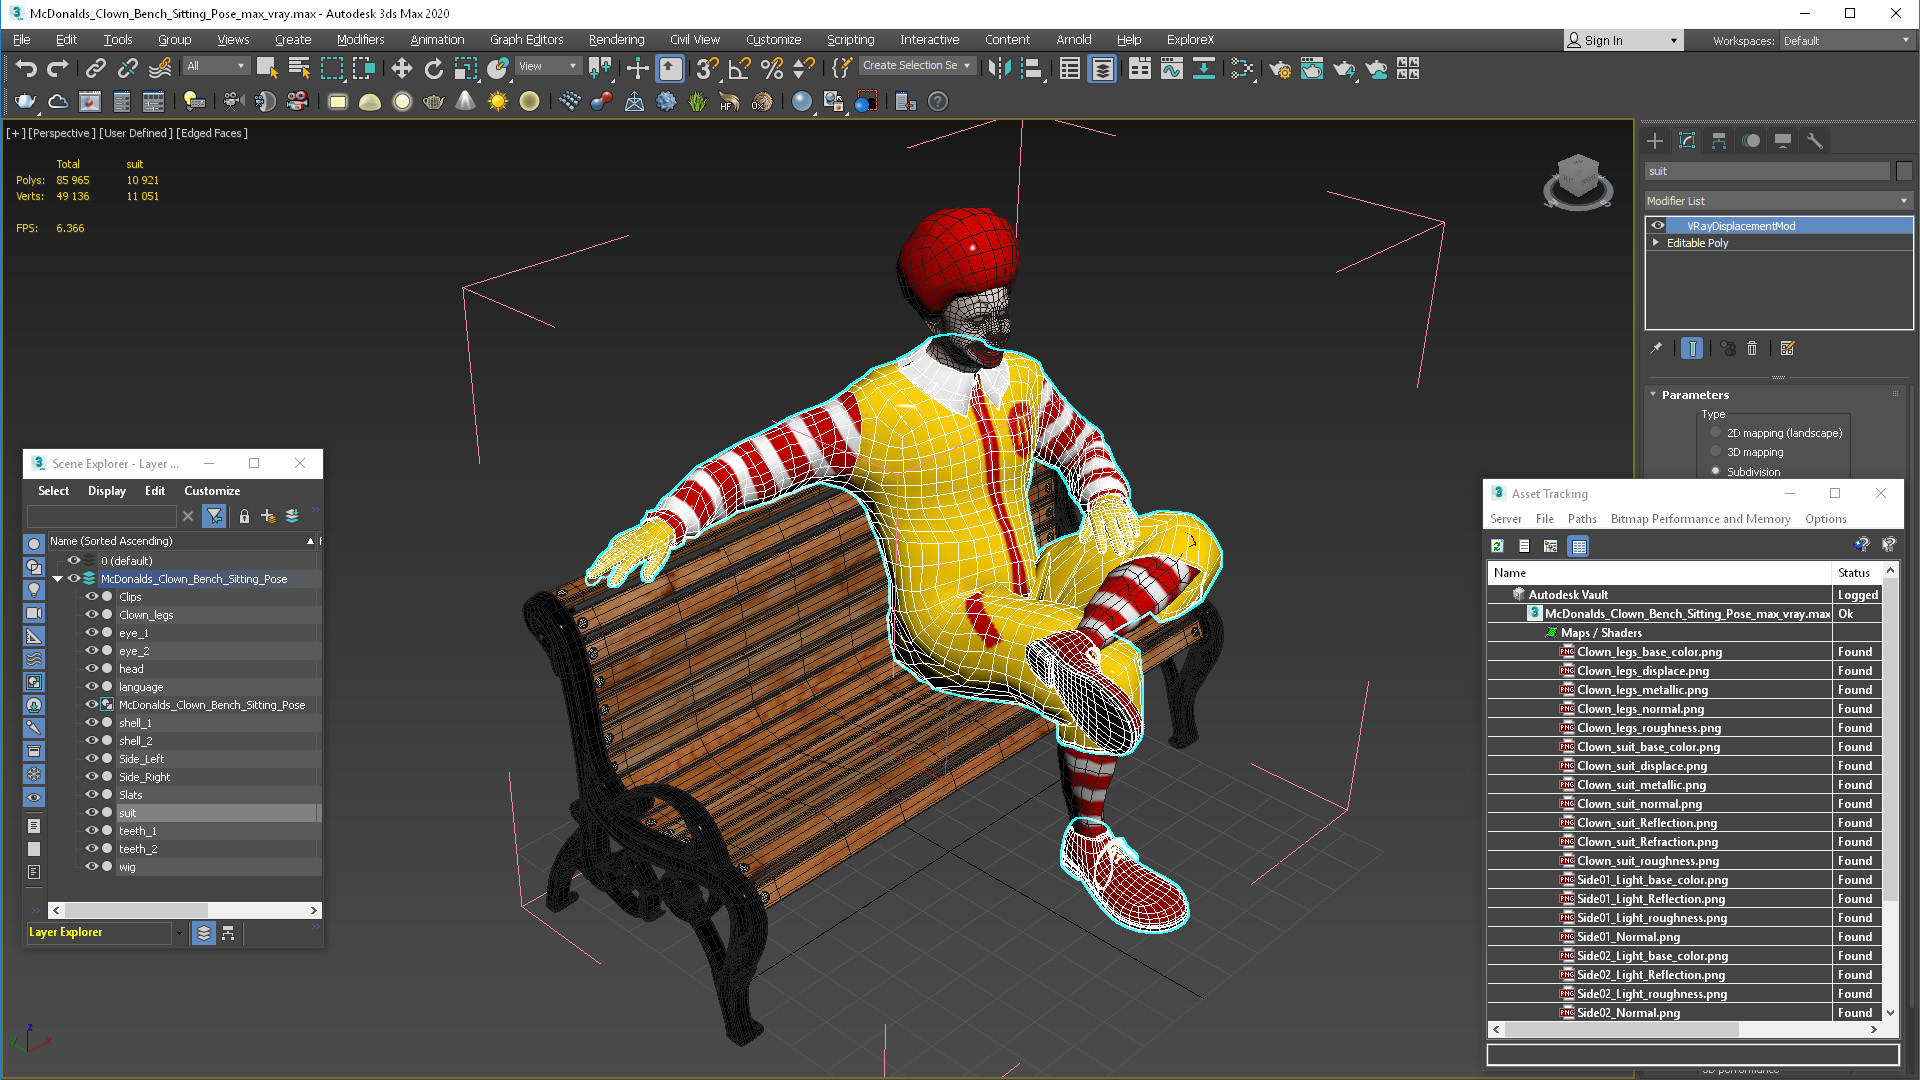Expand the Editable Poly modifier entry

point(1656,243)
